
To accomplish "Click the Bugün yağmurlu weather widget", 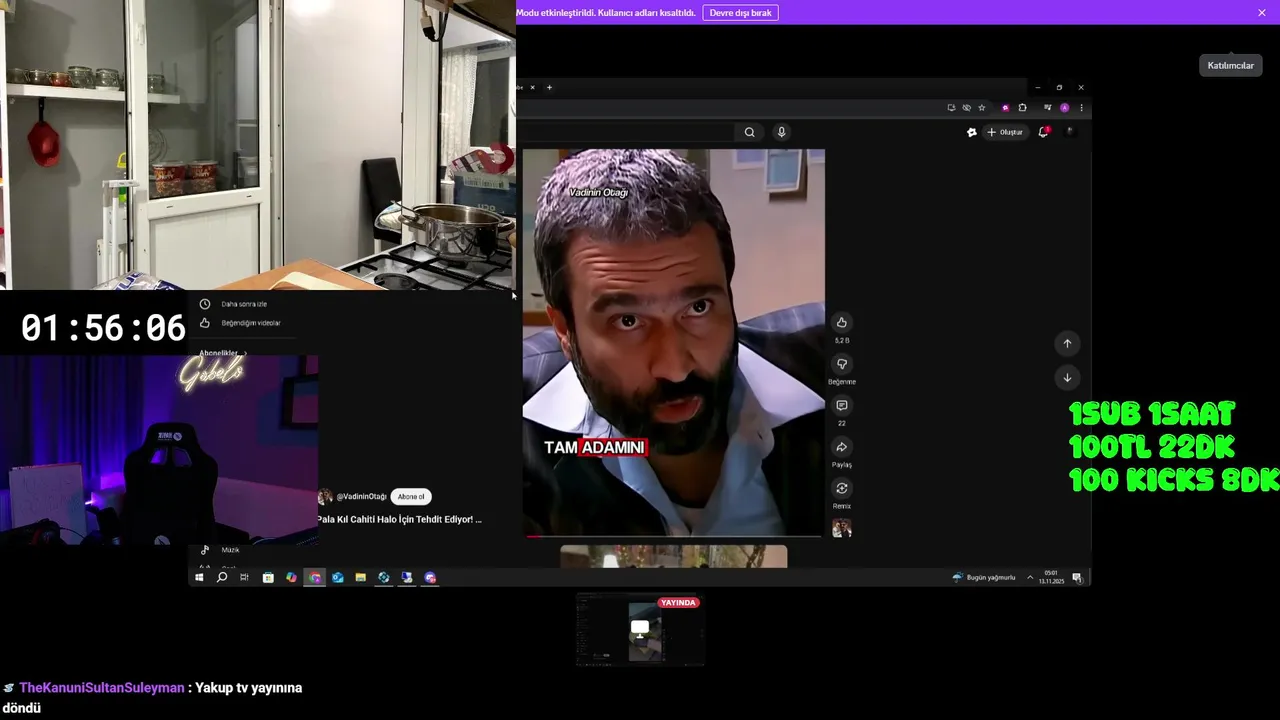I will coord(984,577).
